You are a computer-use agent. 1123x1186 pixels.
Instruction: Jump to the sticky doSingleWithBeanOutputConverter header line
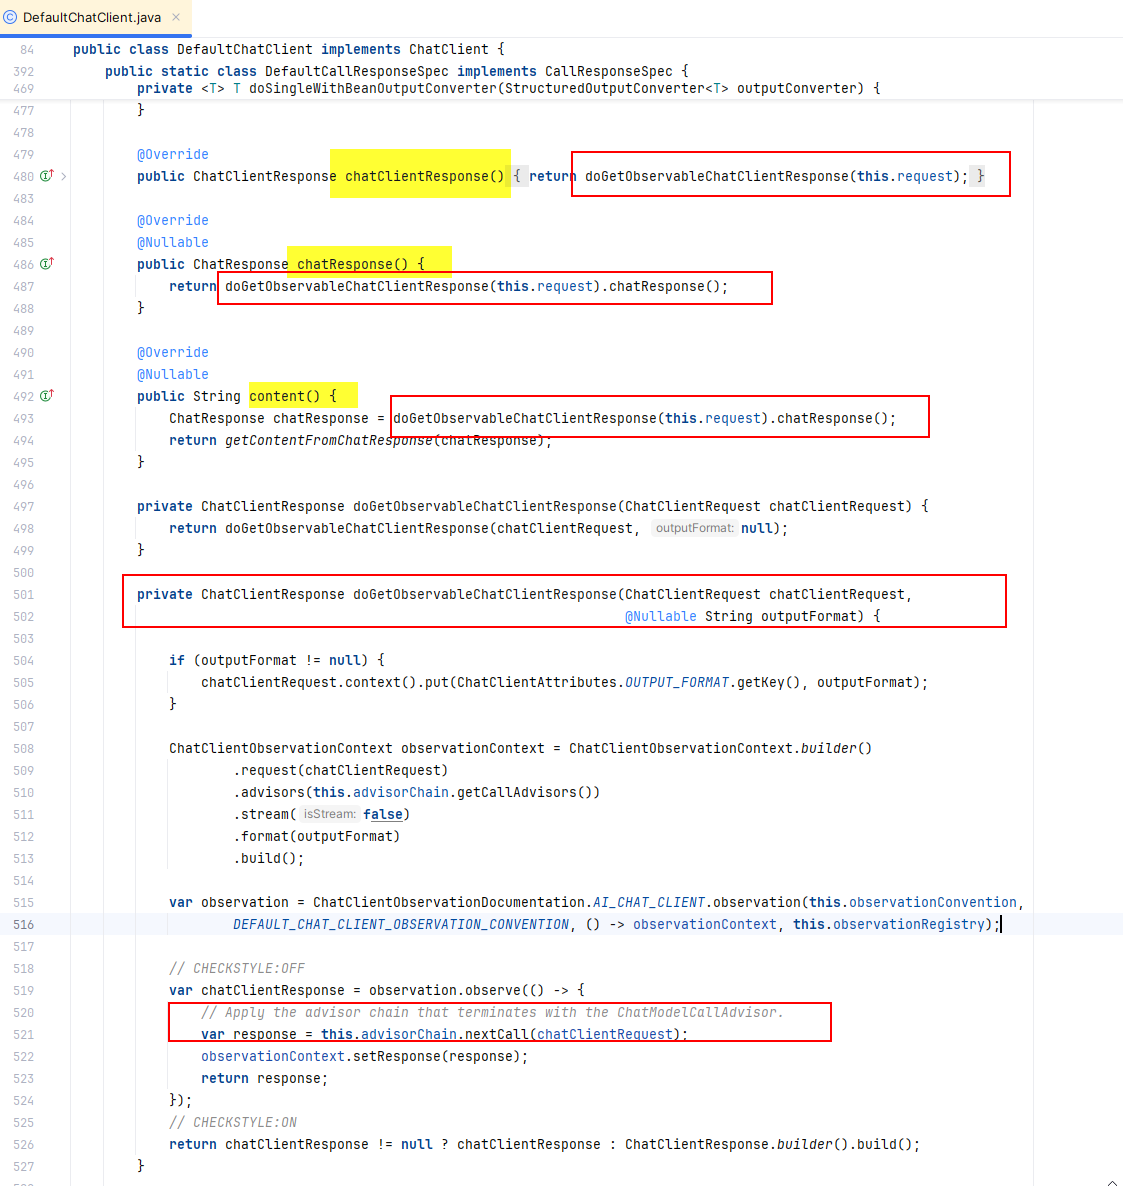[508, 88]
